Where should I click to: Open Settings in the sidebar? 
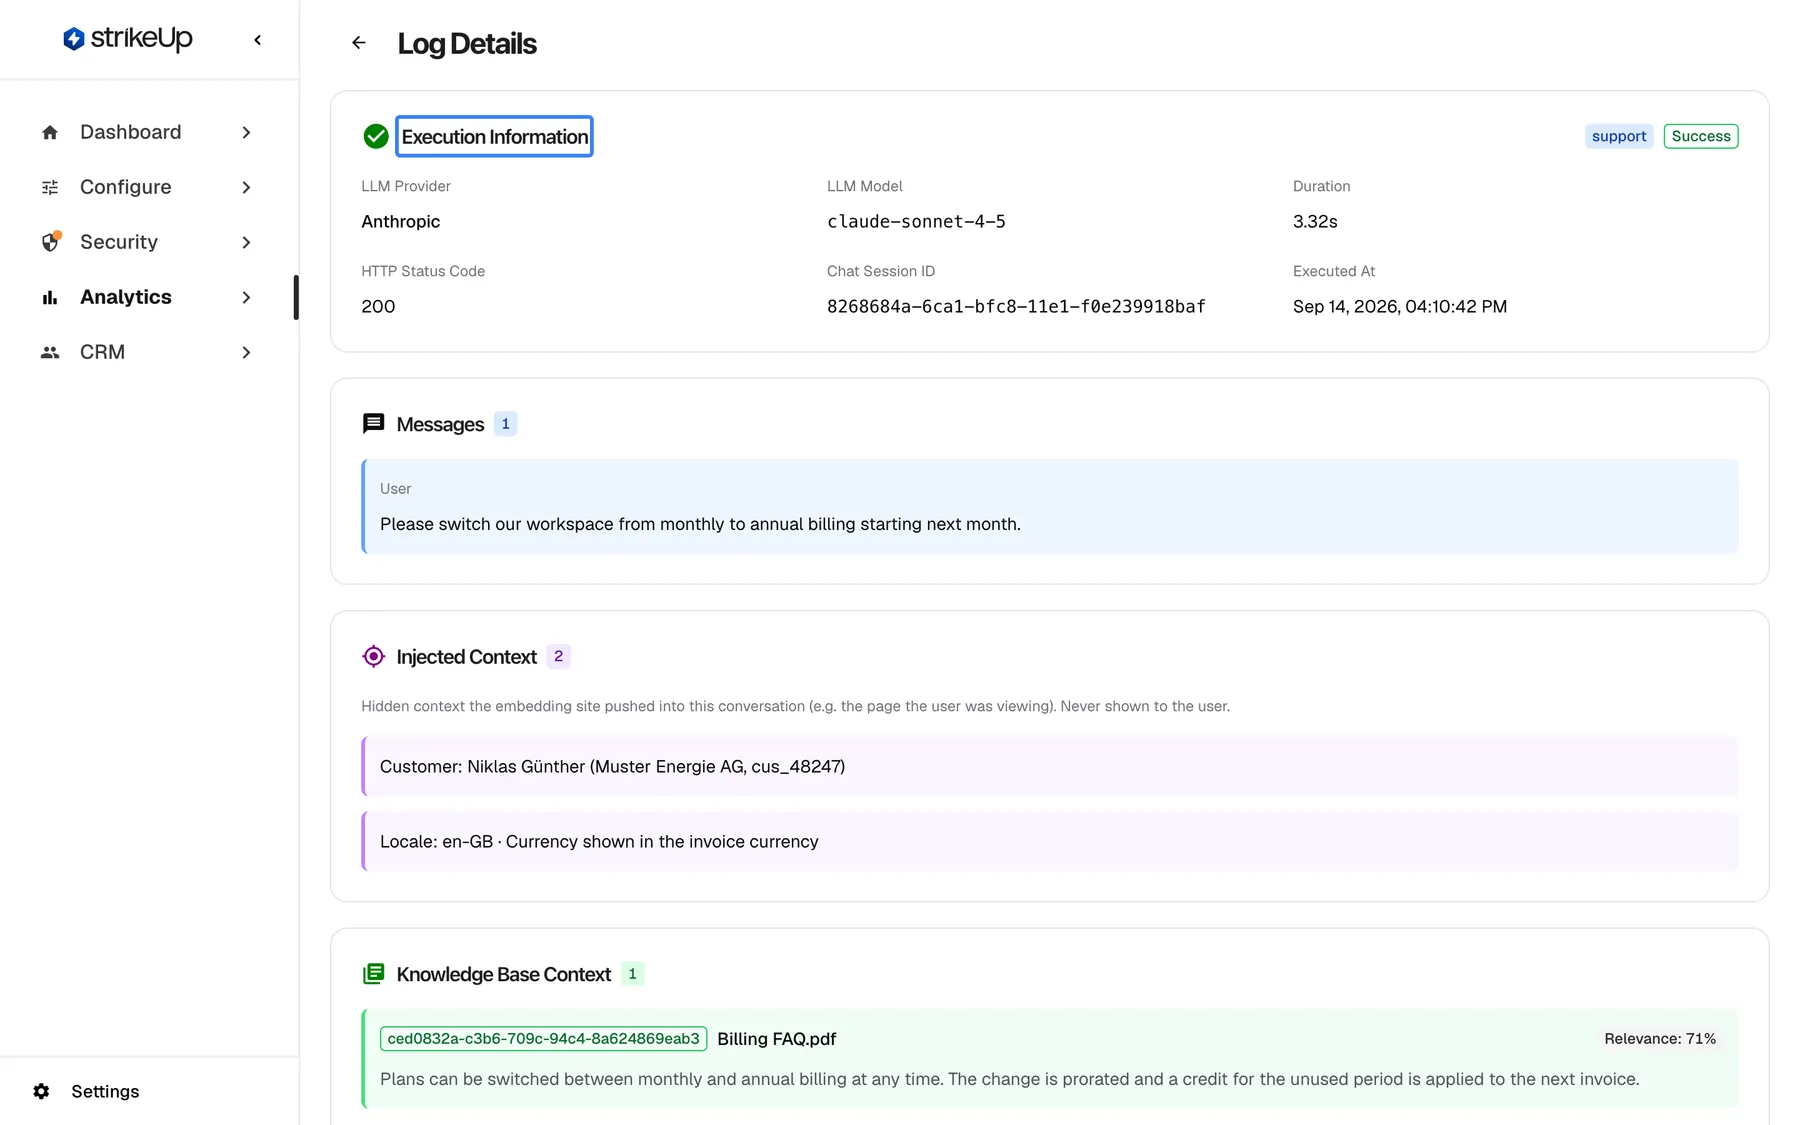click(105, 1091)
